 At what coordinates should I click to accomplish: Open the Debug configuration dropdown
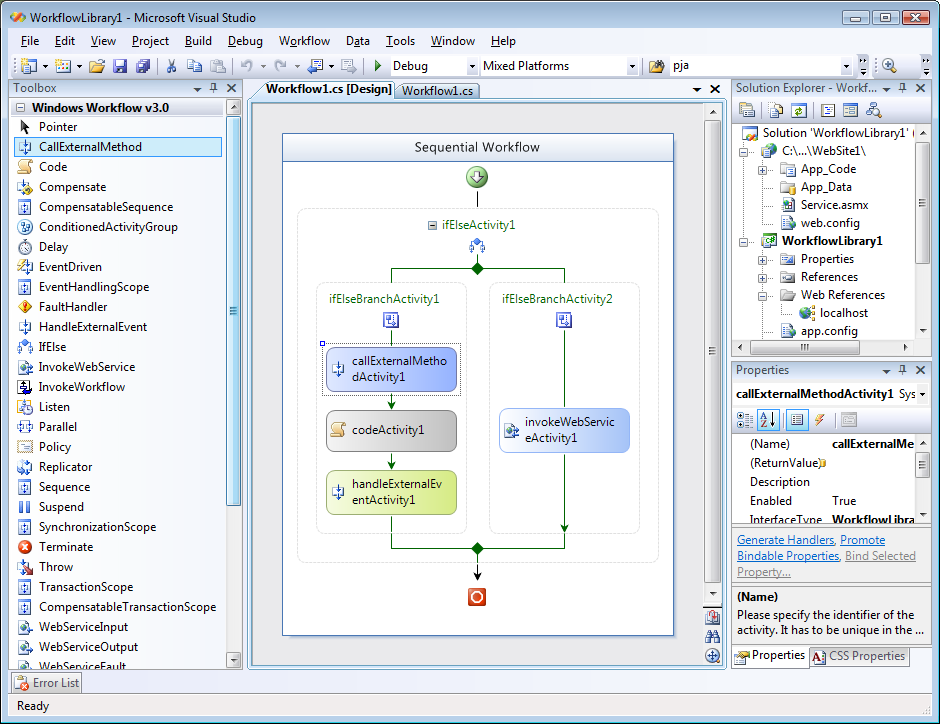[x=472, y=66]
